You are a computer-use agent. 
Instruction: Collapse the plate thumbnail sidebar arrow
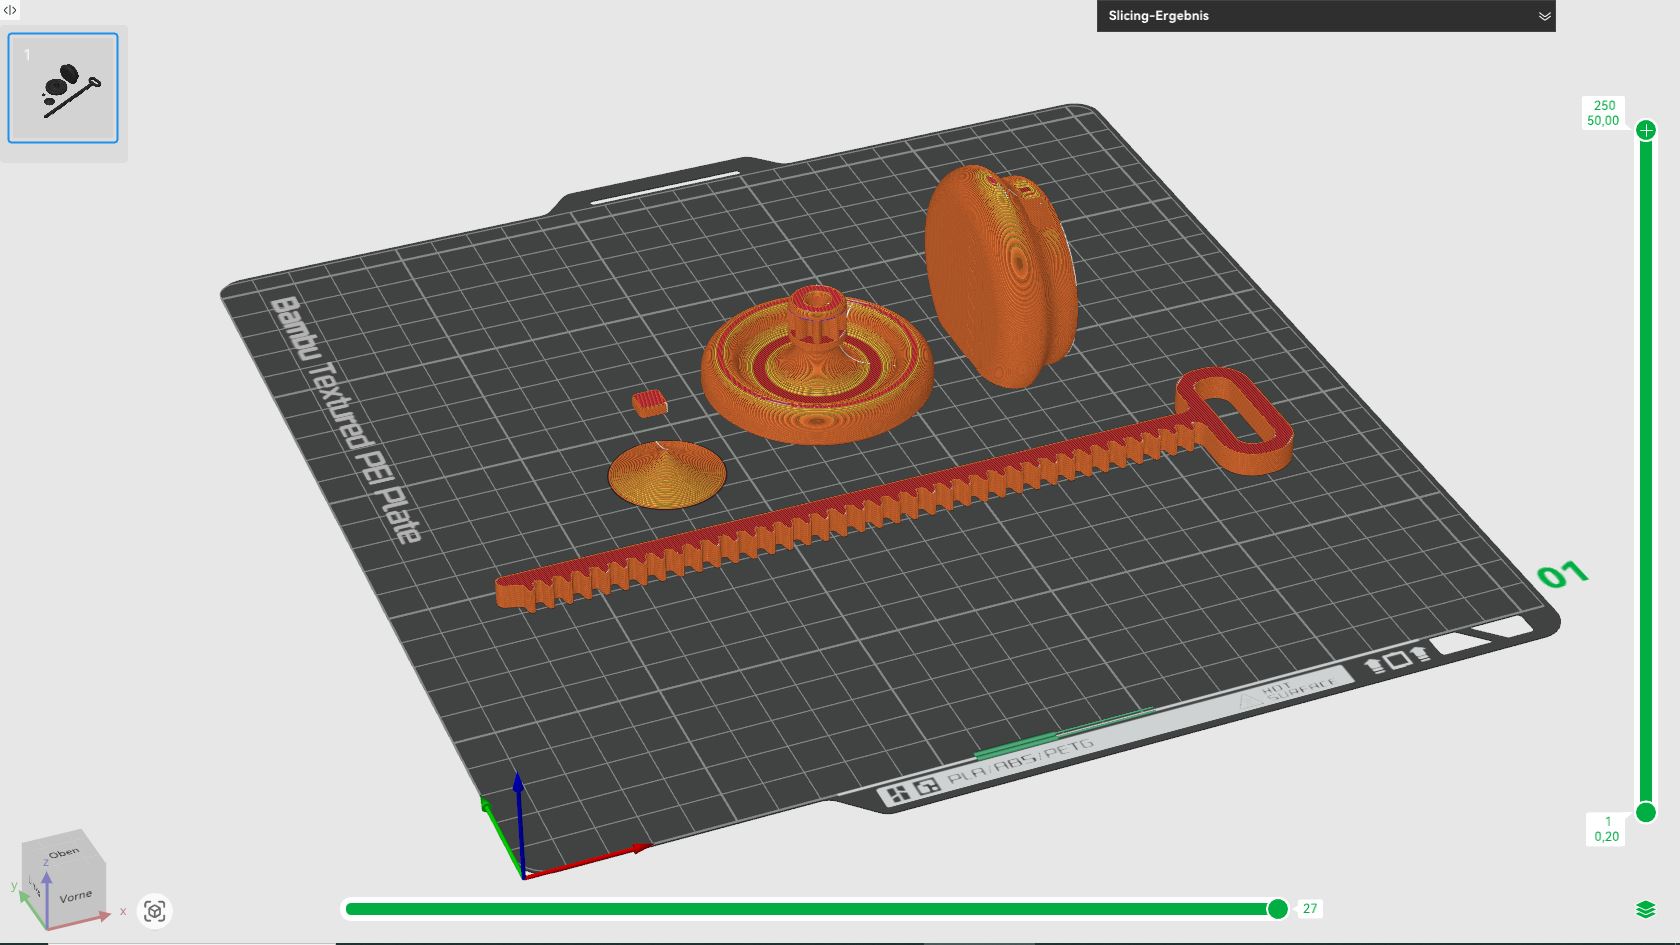tap(10, 10)
